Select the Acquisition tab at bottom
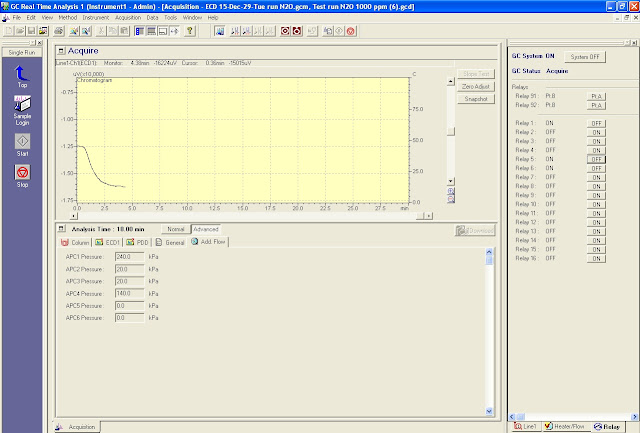The height and width of the screenshot is (433, 640). (x=76, y=427)
